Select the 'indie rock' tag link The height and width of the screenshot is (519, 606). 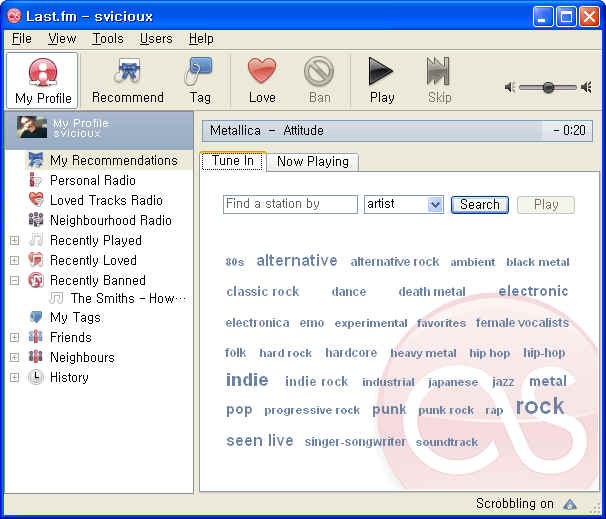click(x=316, y=382)
